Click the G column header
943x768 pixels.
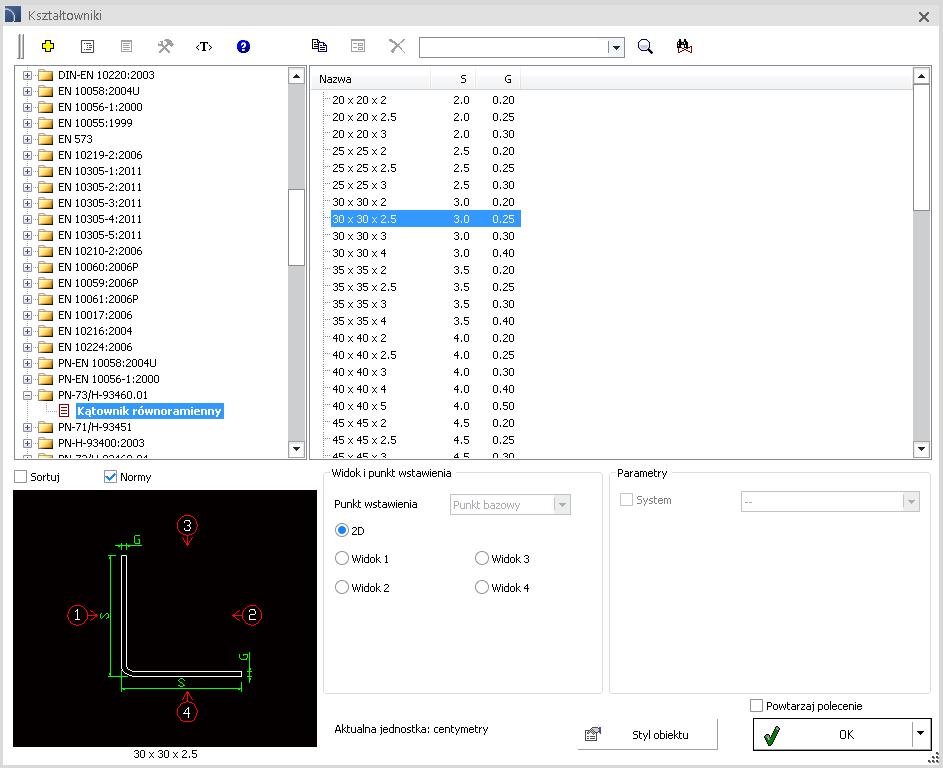(498, 79)
